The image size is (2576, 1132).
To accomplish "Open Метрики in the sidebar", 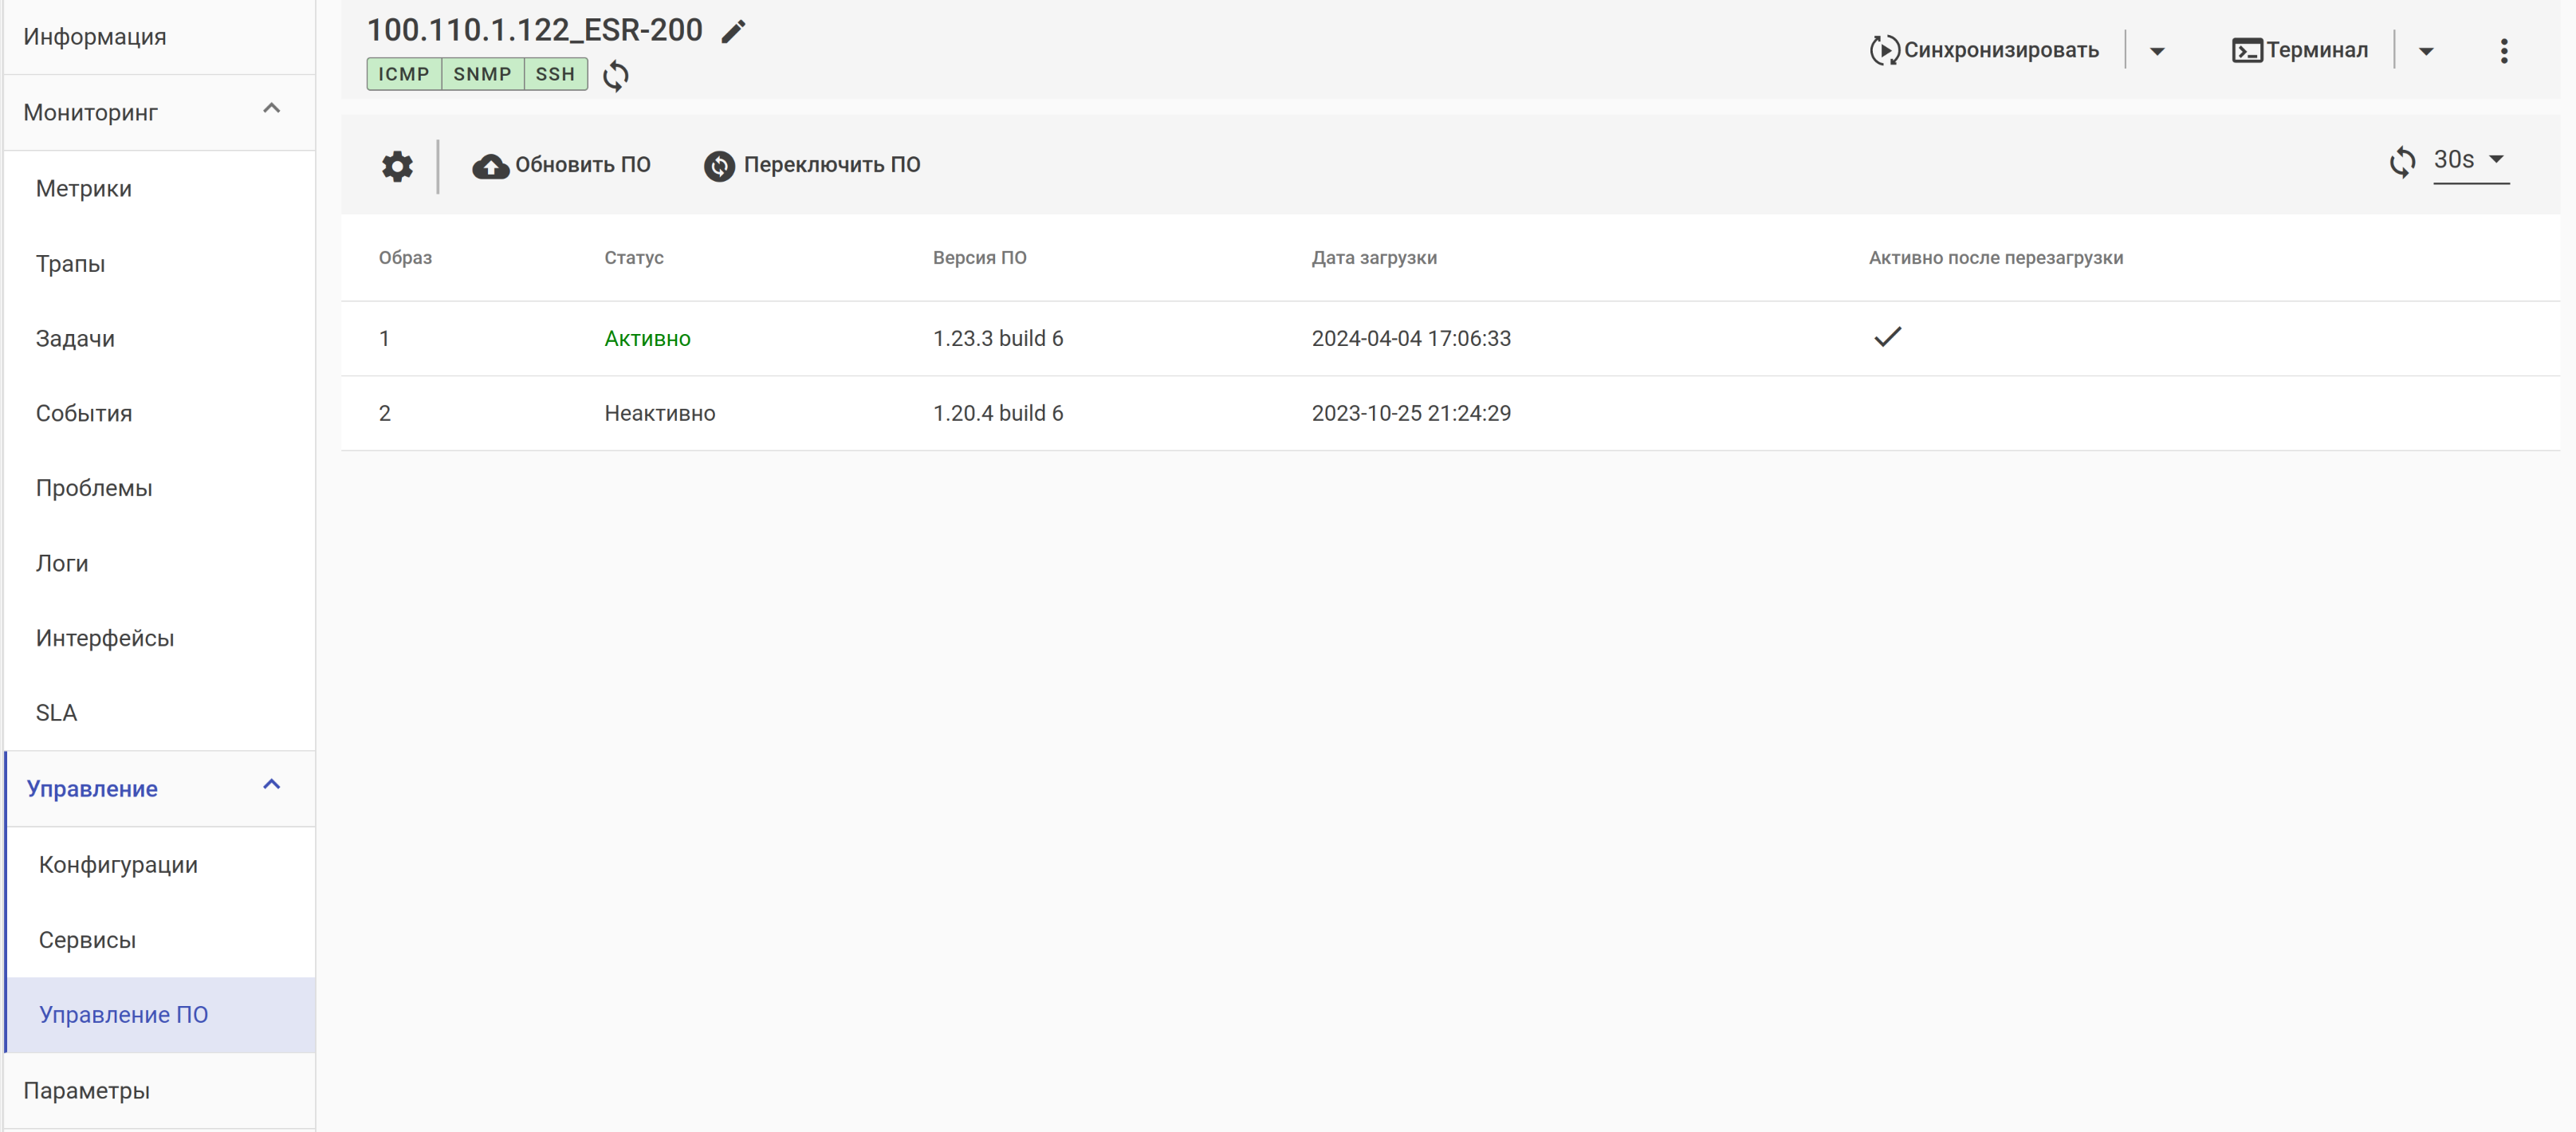I will tap(84, 188).
